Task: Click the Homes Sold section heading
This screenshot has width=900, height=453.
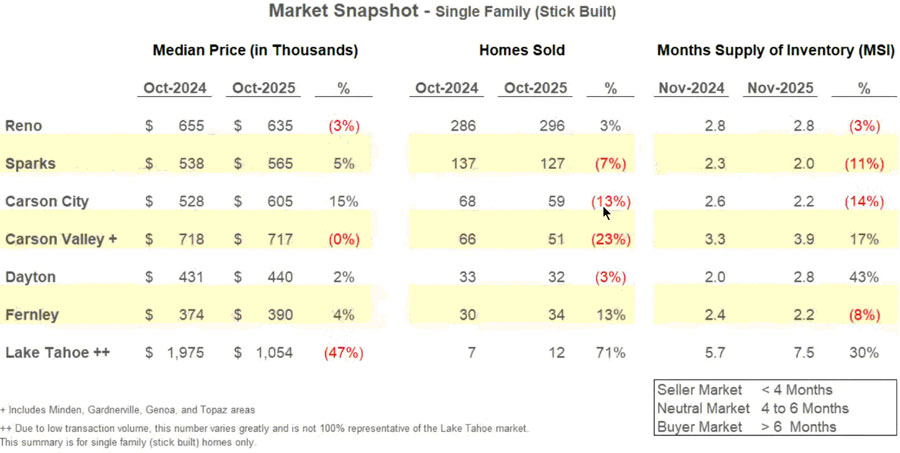Action: tap(521, 50)
